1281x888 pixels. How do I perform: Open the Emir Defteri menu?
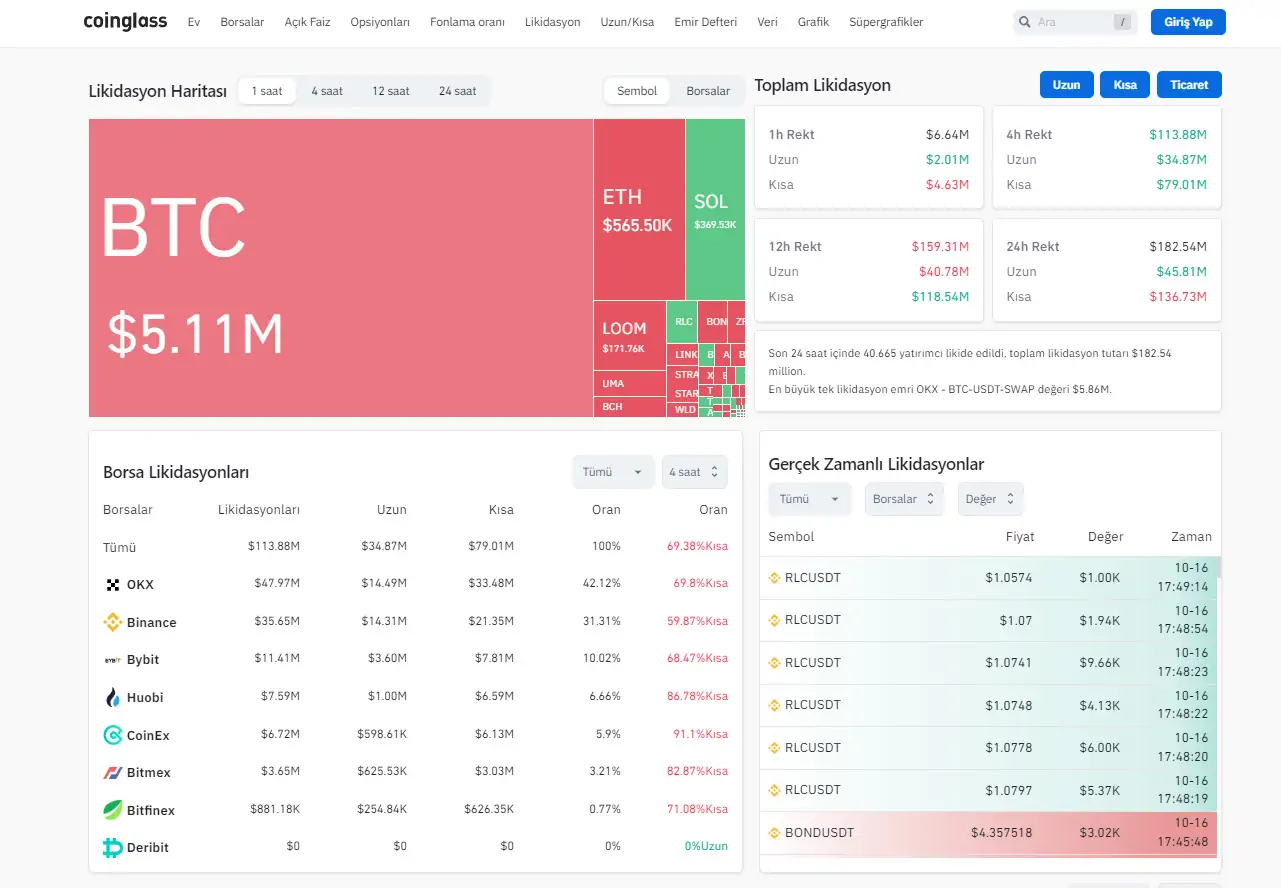click(705, 22)
